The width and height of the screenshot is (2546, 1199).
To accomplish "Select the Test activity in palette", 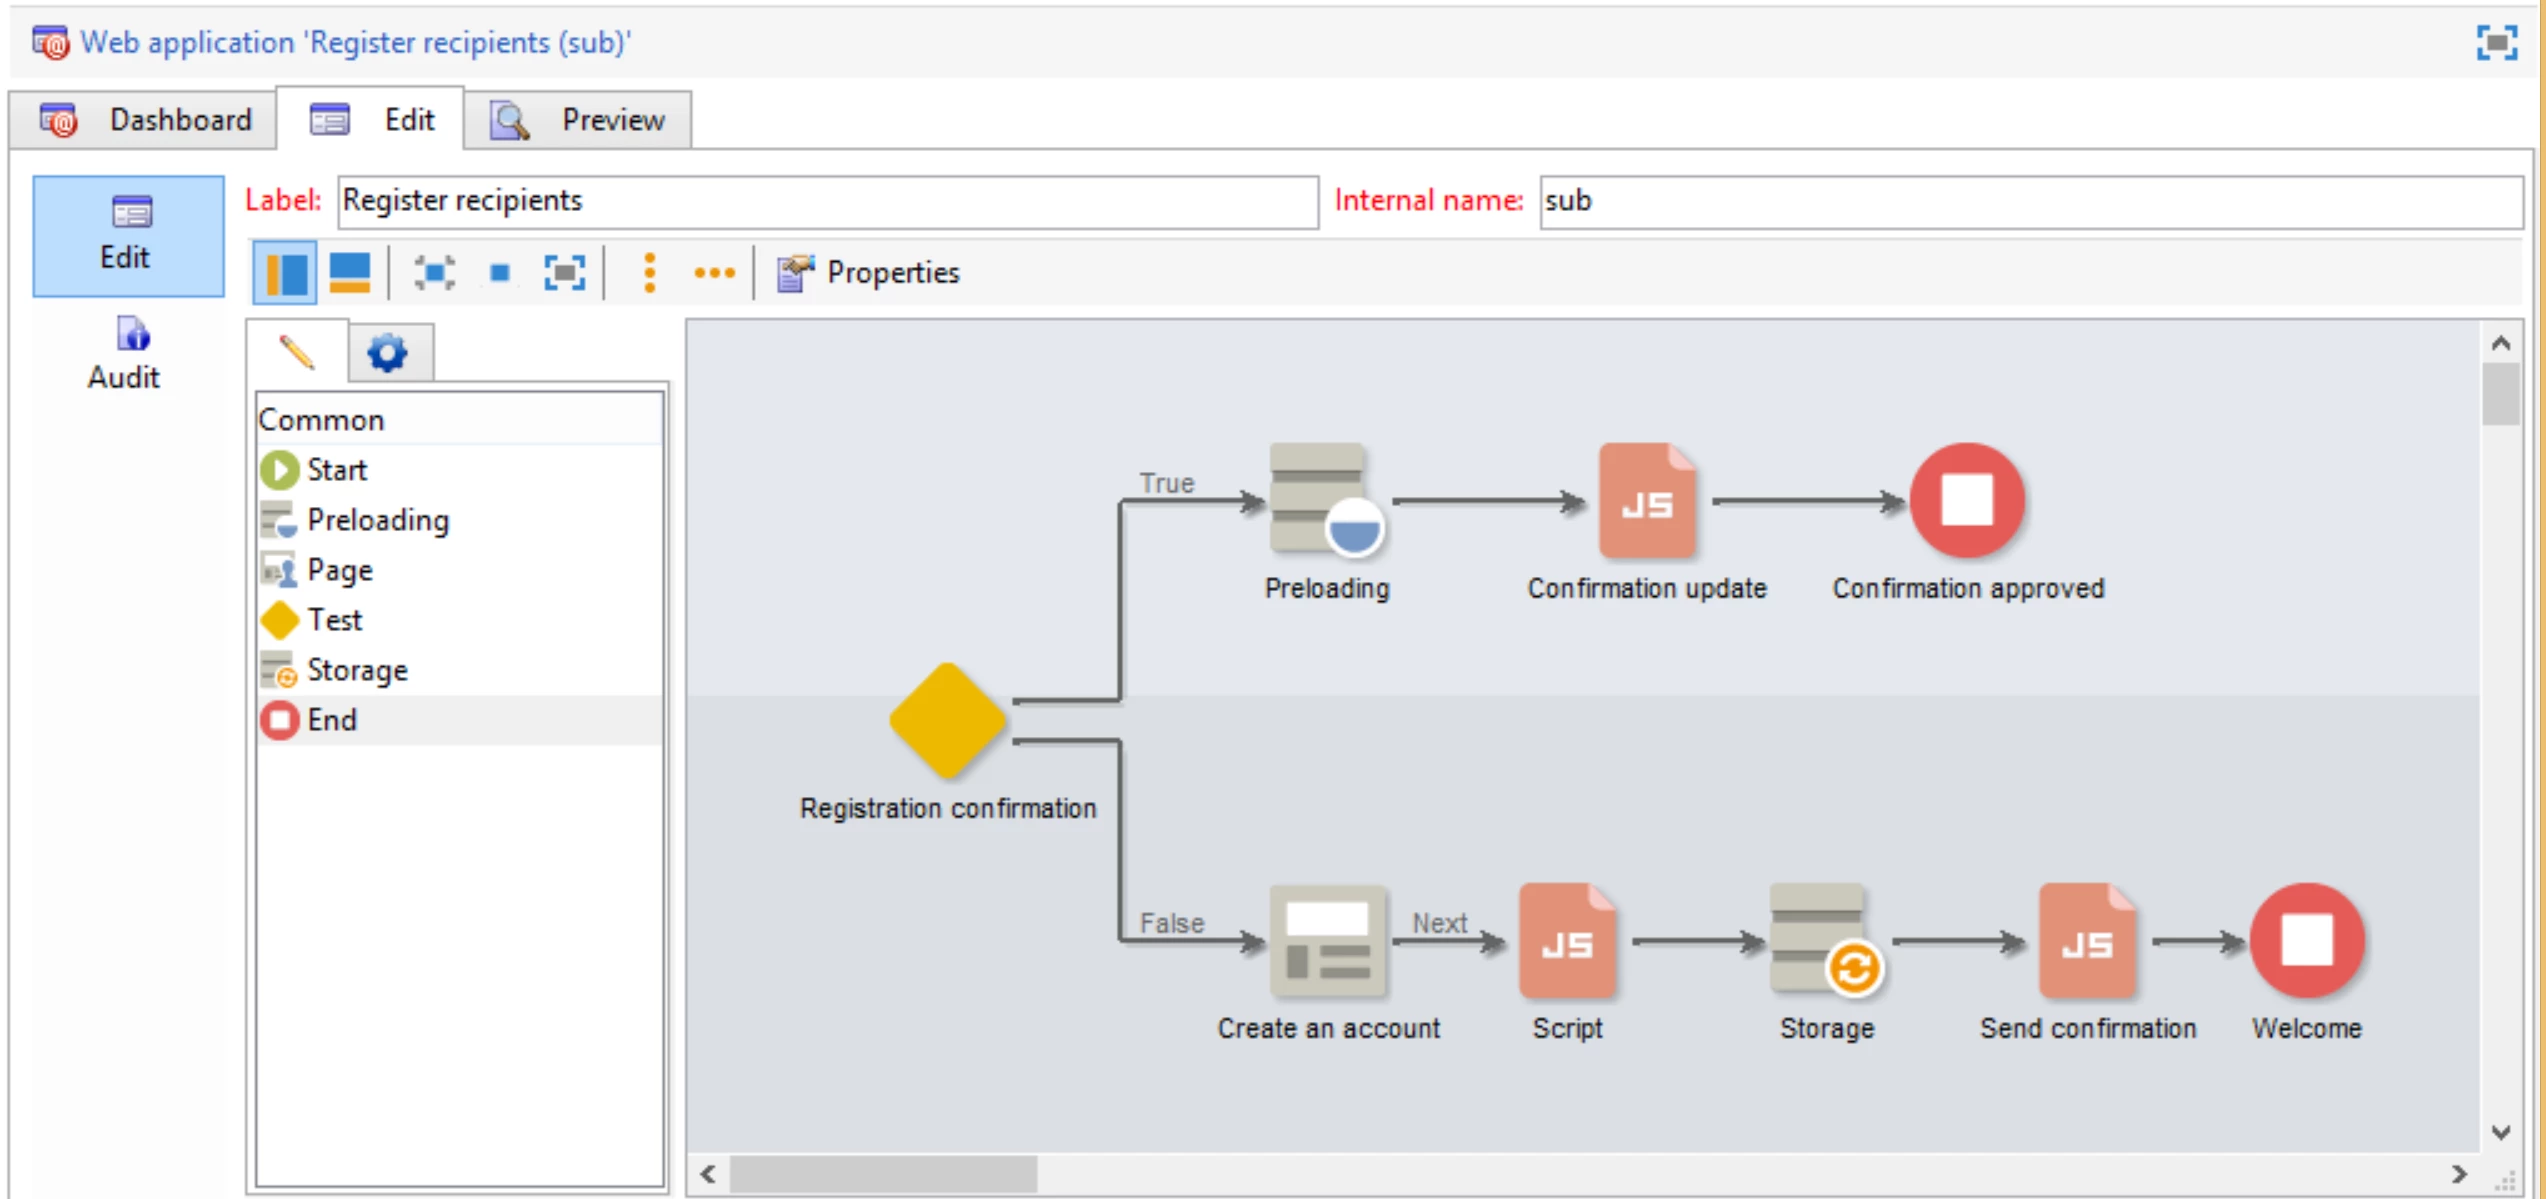I will coord(333,620).
